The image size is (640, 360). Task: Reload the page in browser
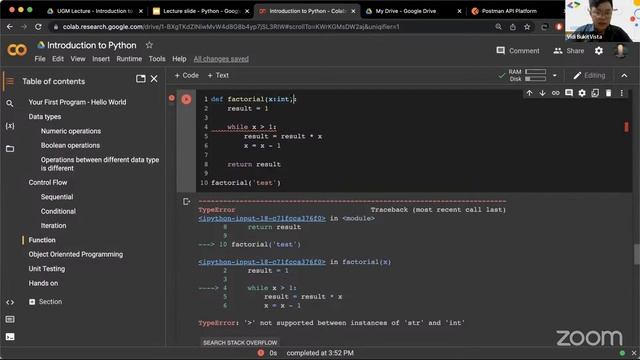click(38, 27)
